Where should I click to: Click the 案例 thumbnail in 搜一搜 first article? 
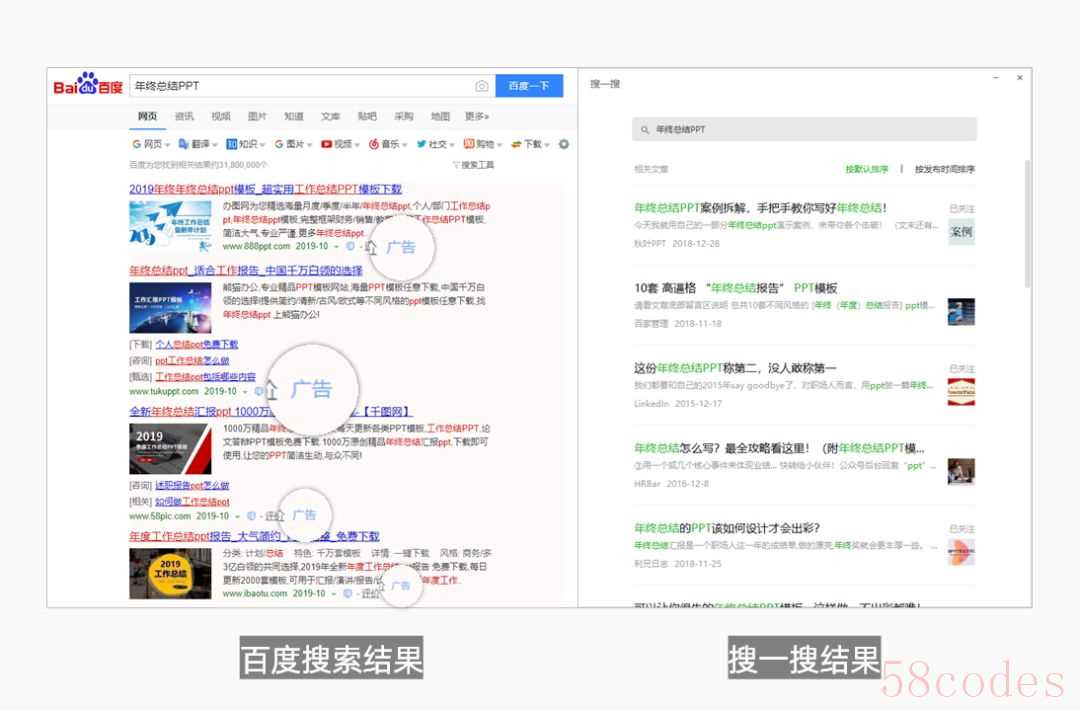961,232
